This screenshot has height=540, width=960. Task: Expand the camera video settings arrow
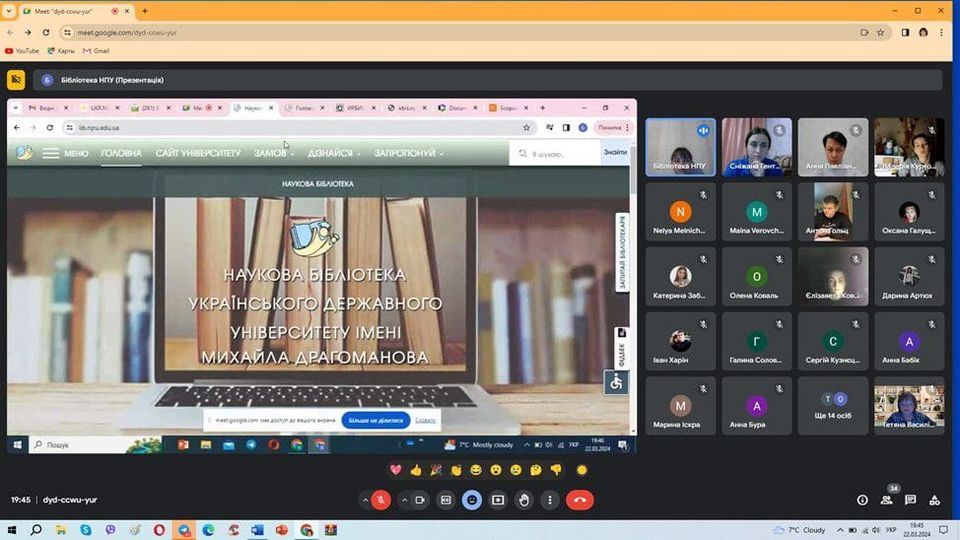tap(404, 500)
